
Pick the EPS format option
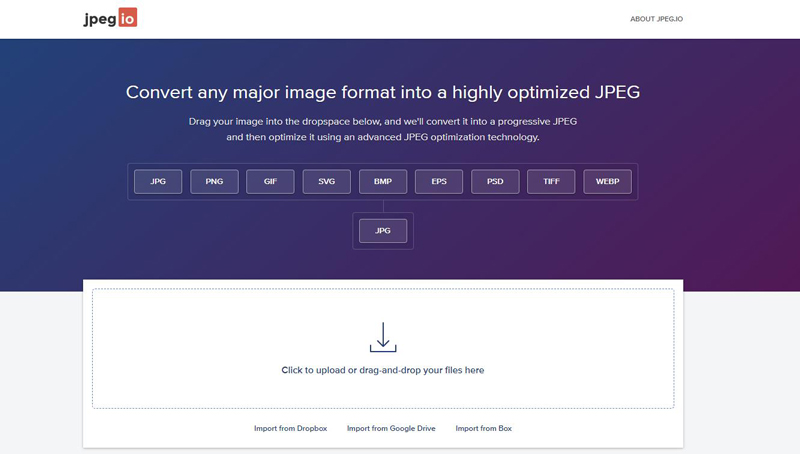(x=439, y=182)
